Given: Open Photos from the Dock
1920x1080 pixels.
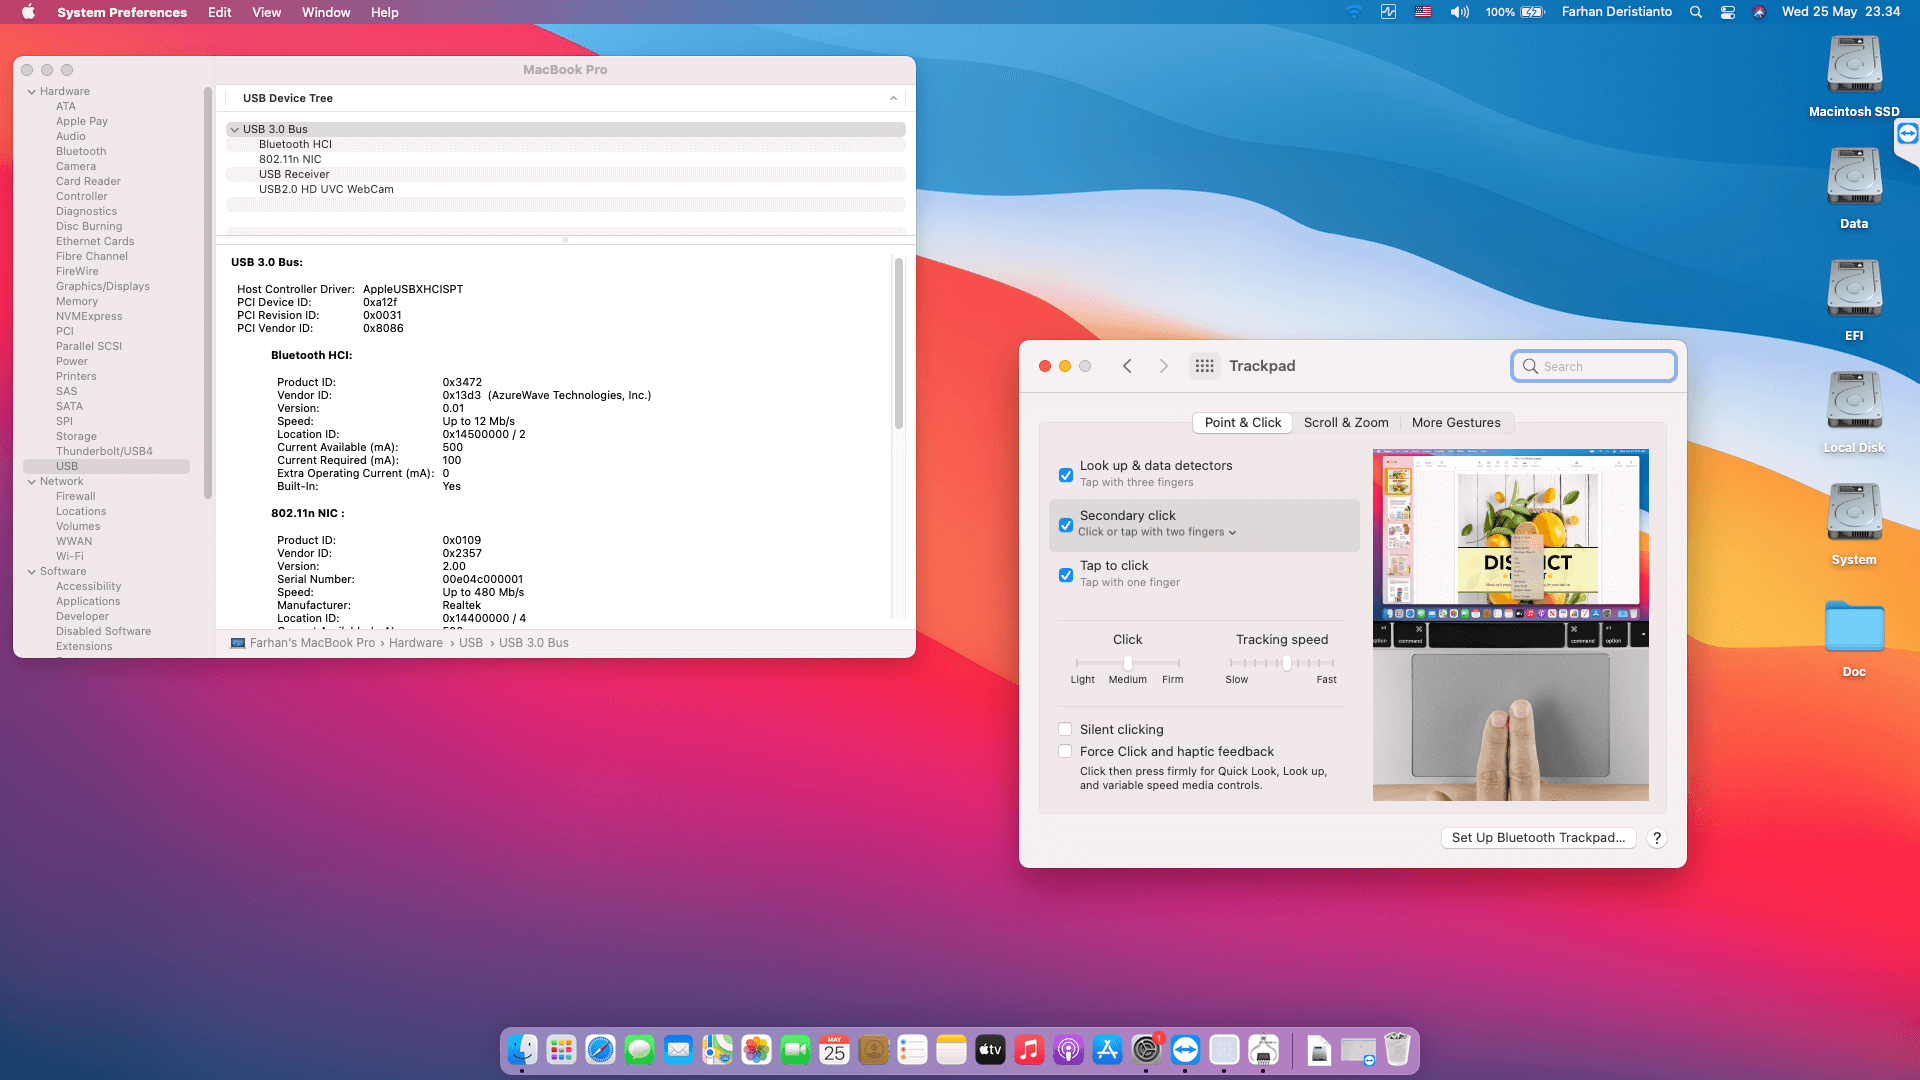Looking at the screenshot, I should click(756, 1050).
